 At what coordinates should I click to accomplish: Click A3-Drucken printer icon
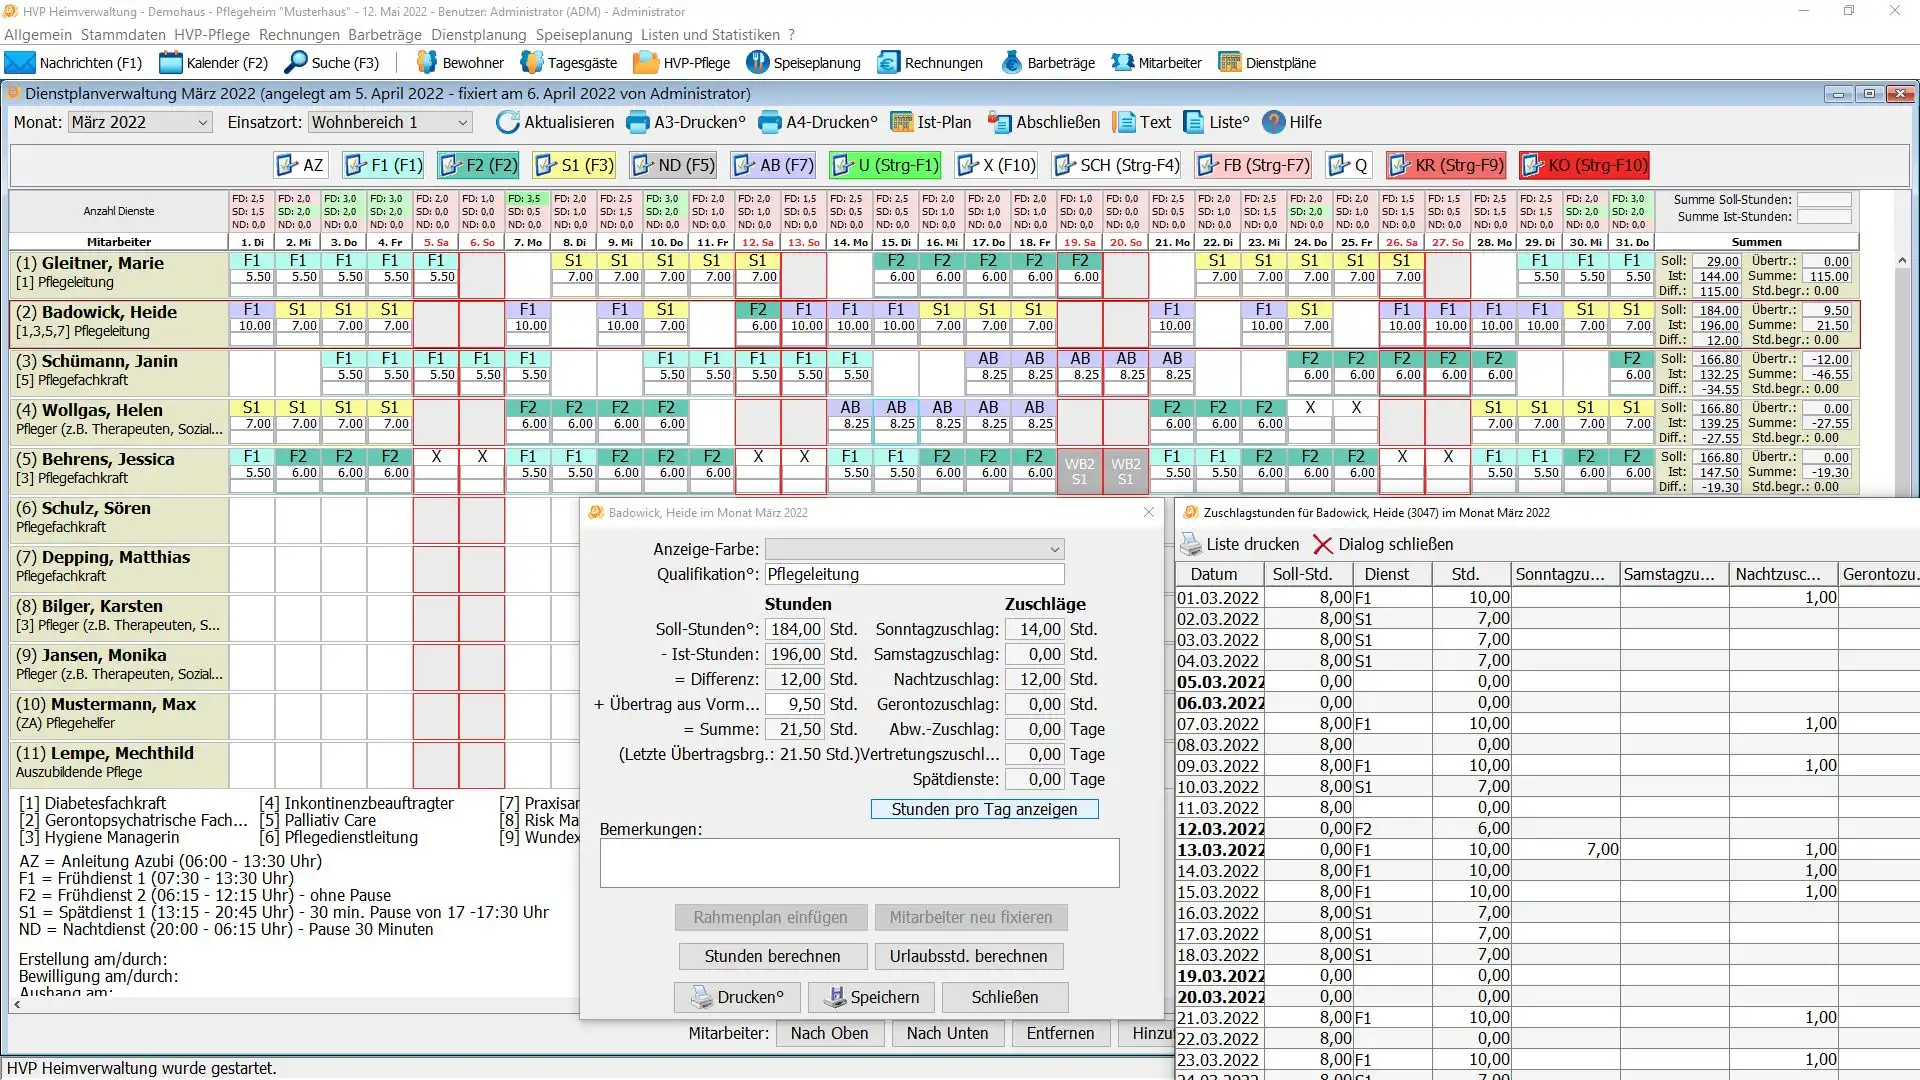[638, 122]
